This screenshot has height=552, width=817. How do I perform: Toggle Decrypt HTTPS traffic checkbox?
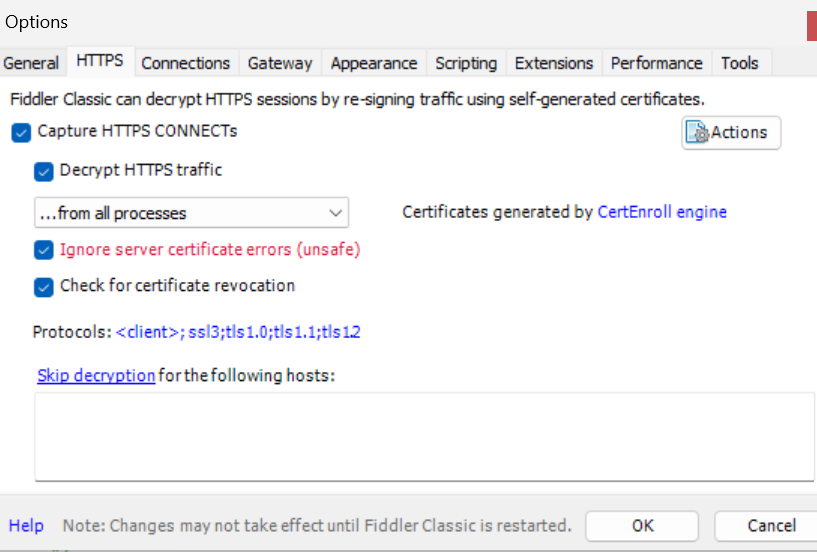pyautogui.click(x=44, y=171)
